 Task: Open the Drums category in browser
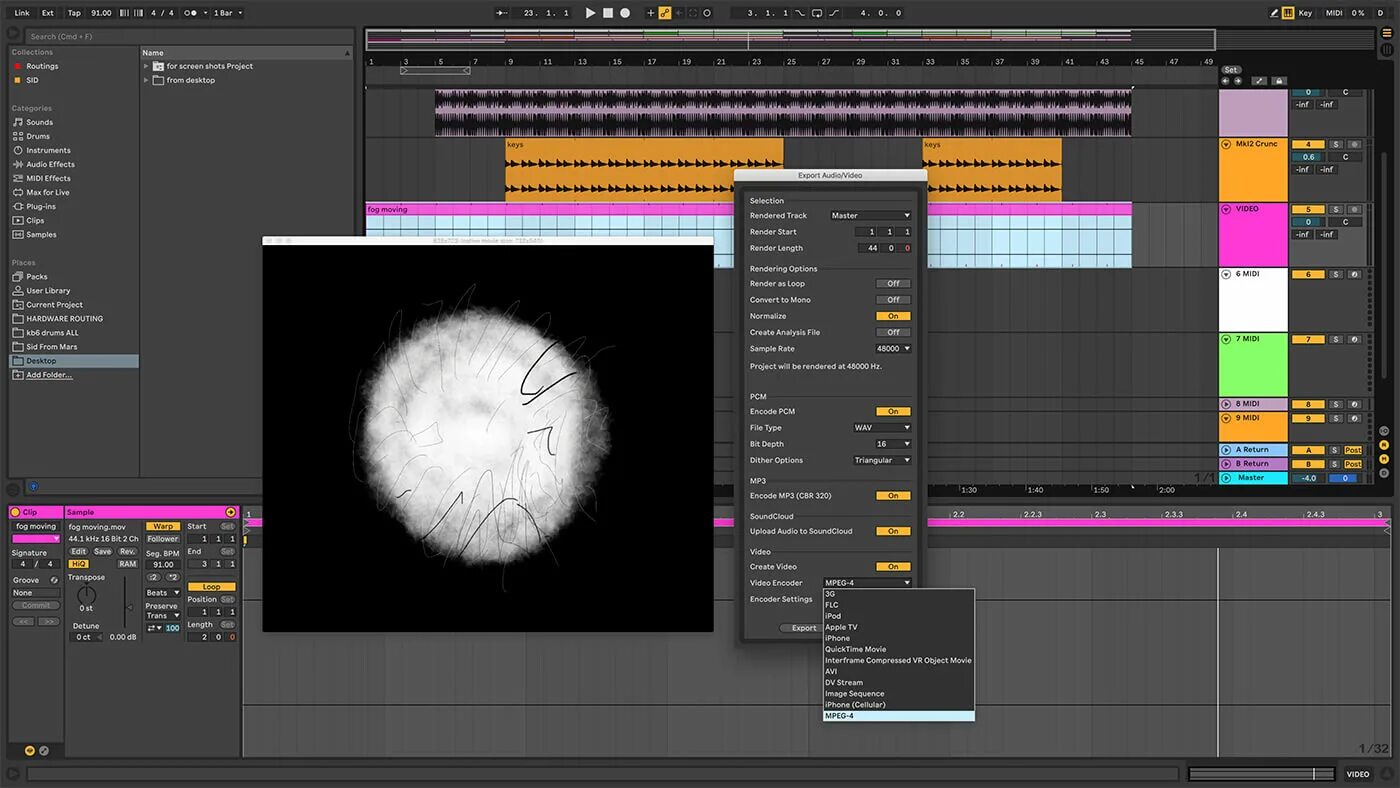click(x=38, y=136)
